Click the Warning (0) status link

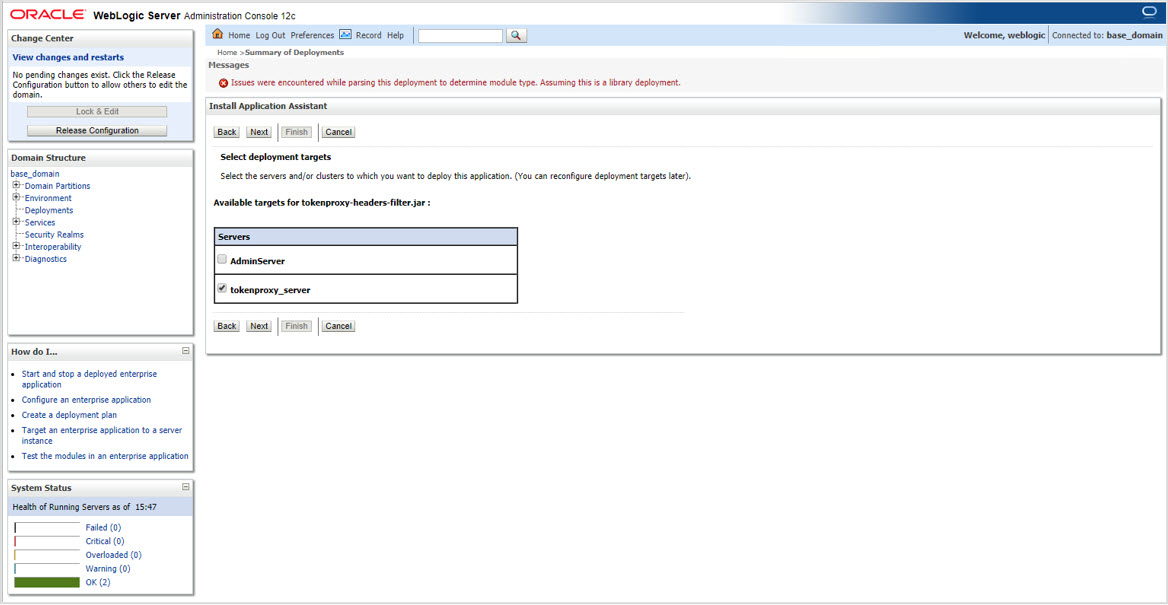(x=108, y=568)
